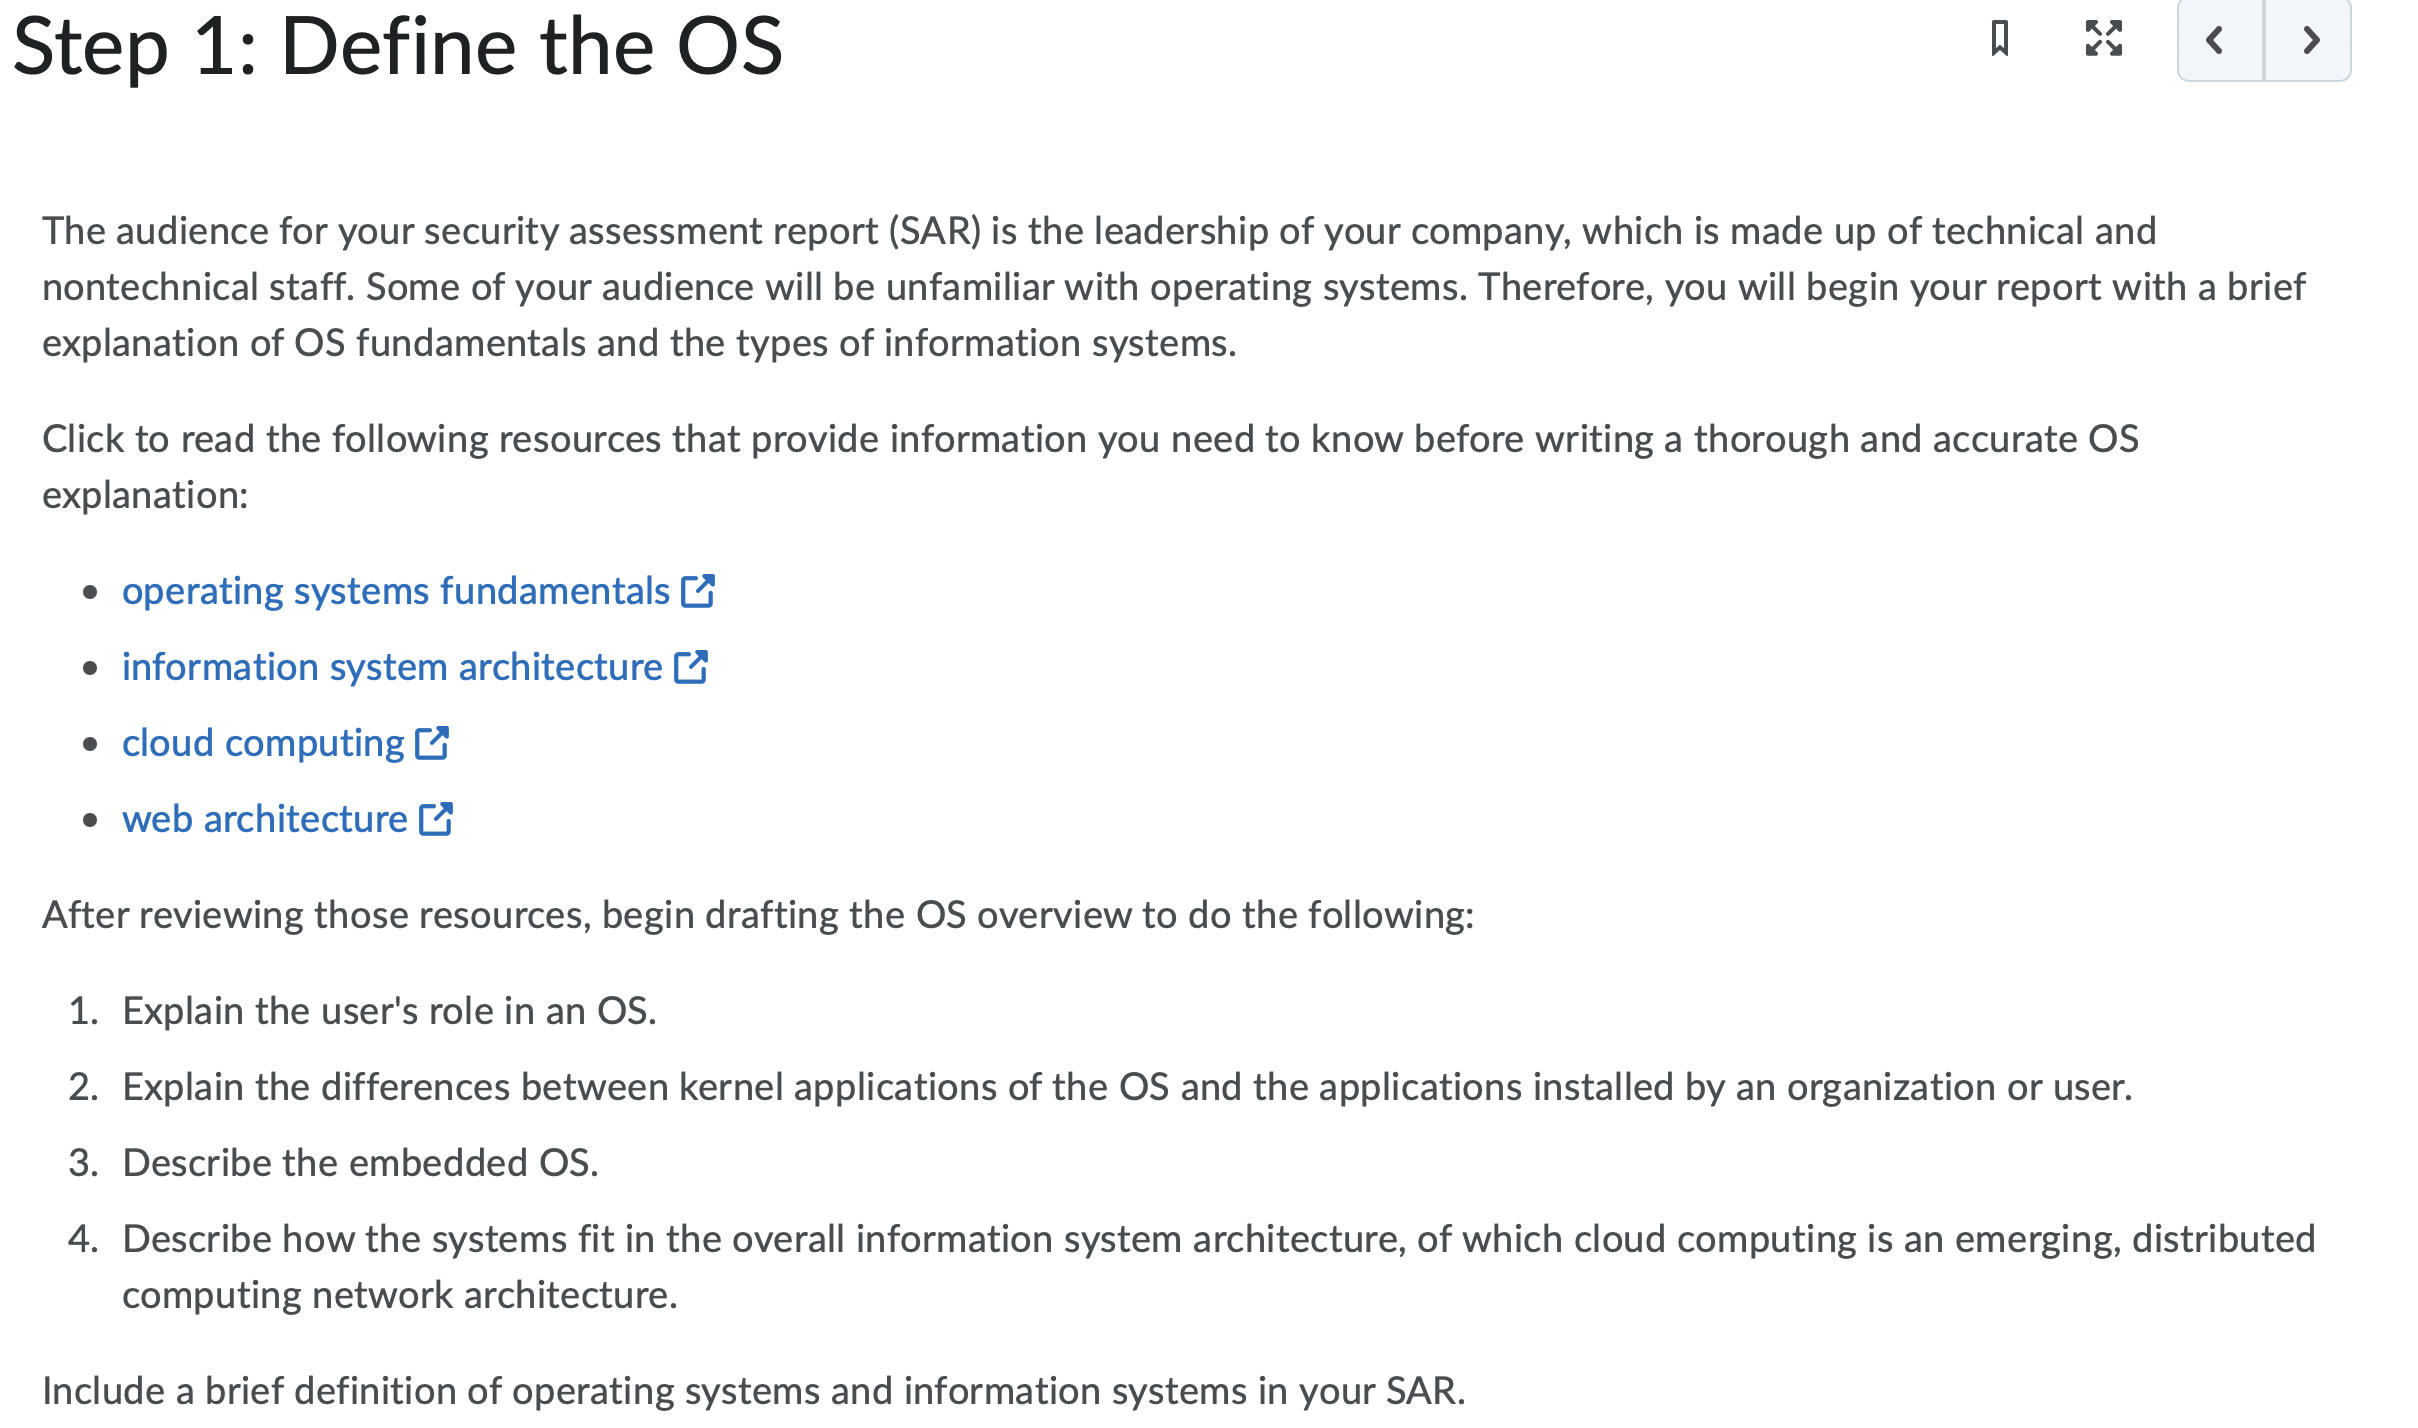Open the information system architecture link
The width and height of the screenshot is (2418, 1428).
(392, 667)
